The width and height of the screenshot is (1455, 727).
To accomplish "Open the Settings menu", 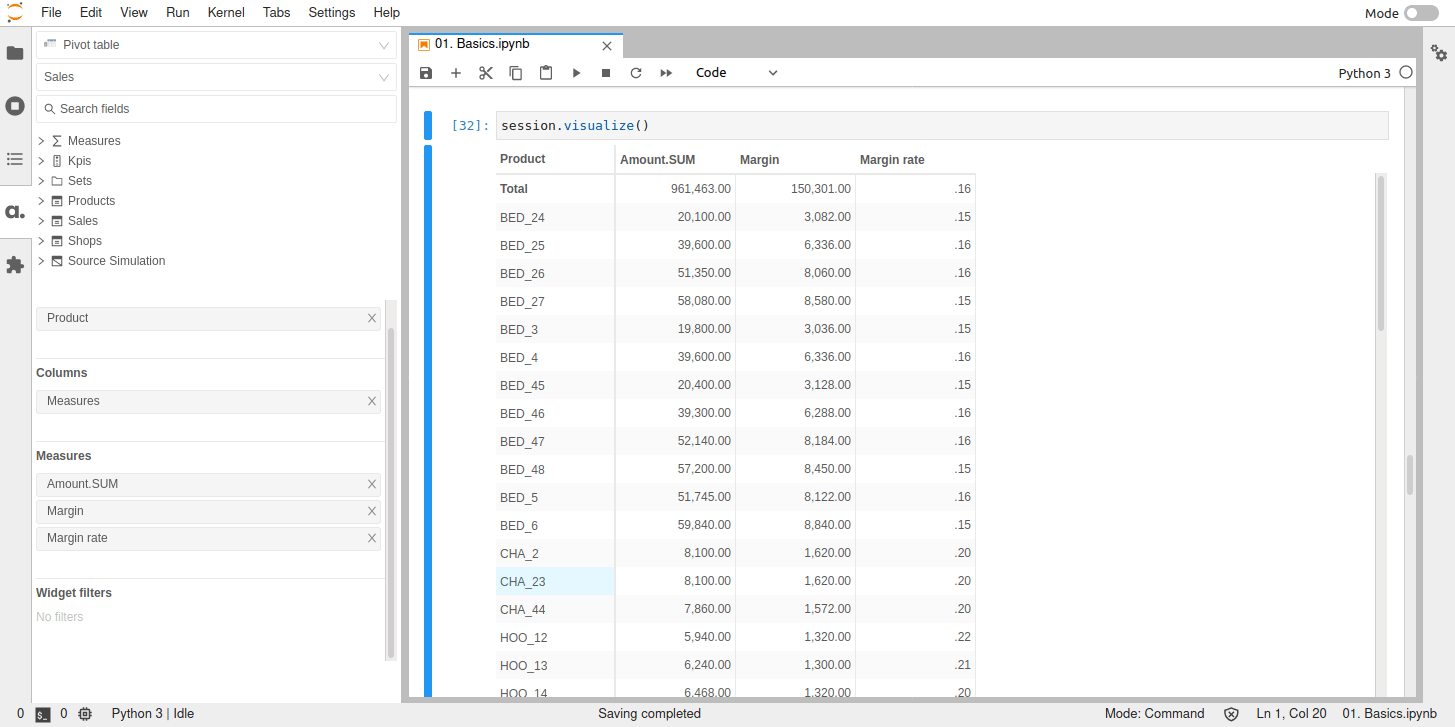I will tap(332, 13).
